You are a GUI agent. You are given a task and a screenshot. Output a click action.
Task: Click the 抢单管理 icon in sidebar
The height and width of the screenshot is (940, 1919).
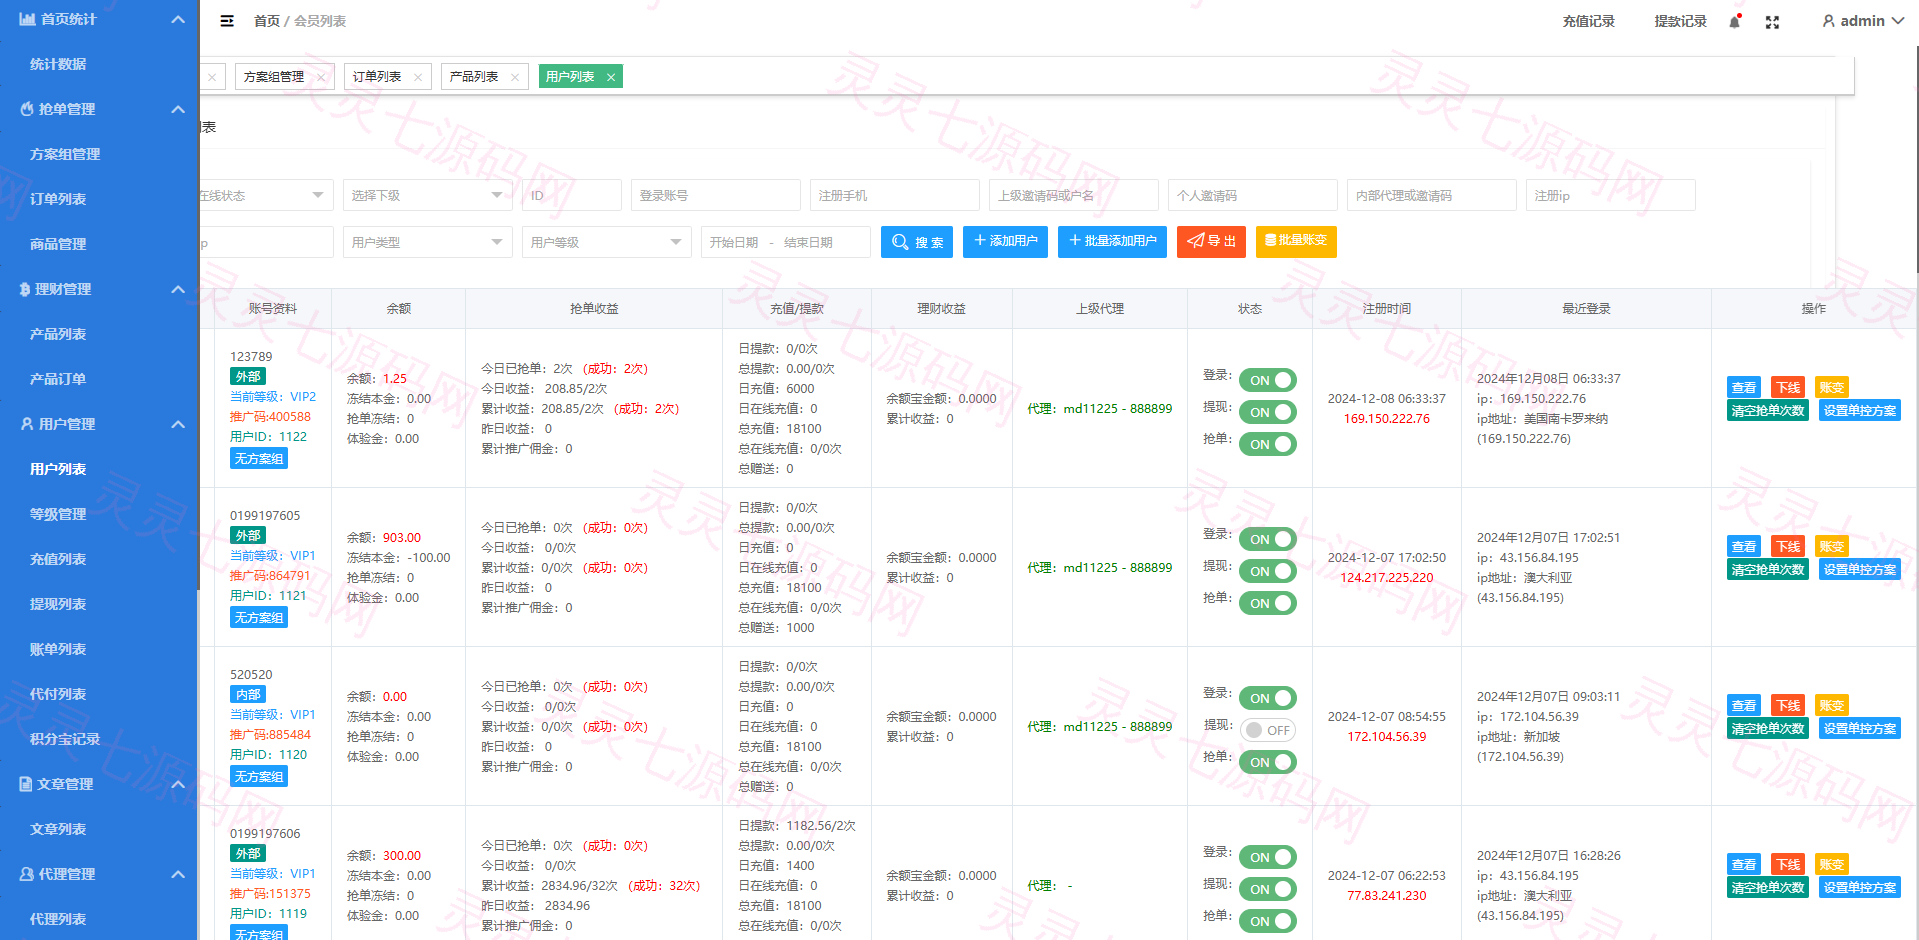click(x=27, y=109)
